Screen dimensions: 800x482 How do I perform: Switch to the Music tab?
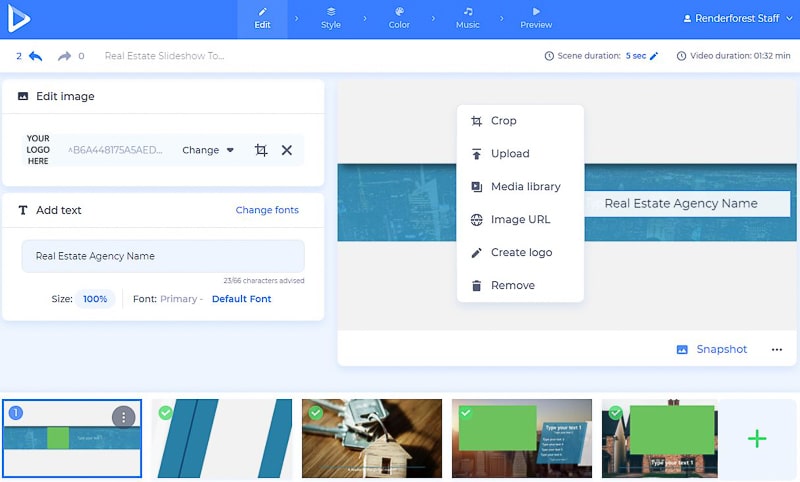pos(467,19)
